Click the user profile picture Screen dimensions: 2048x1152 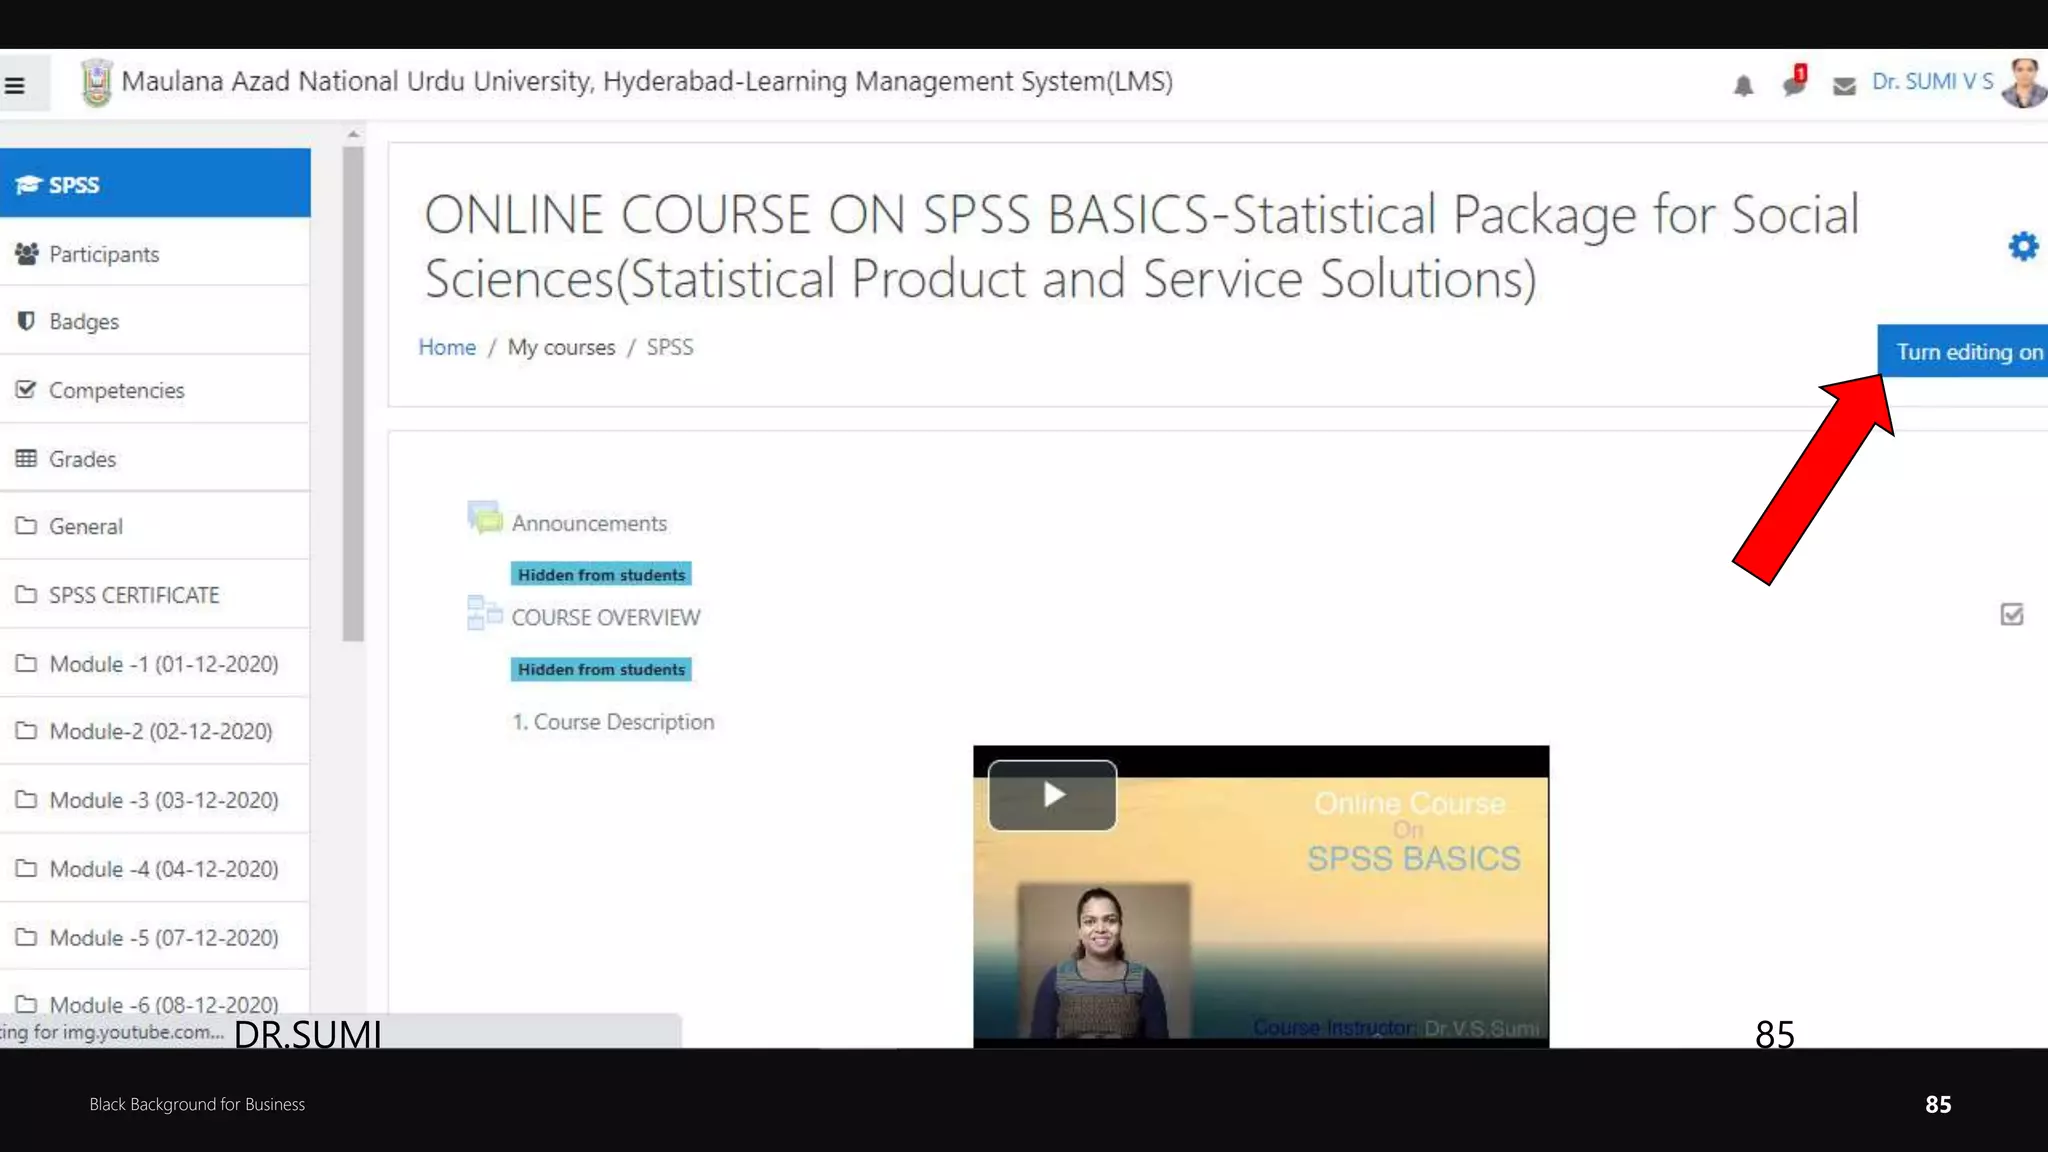point(2024,82)
